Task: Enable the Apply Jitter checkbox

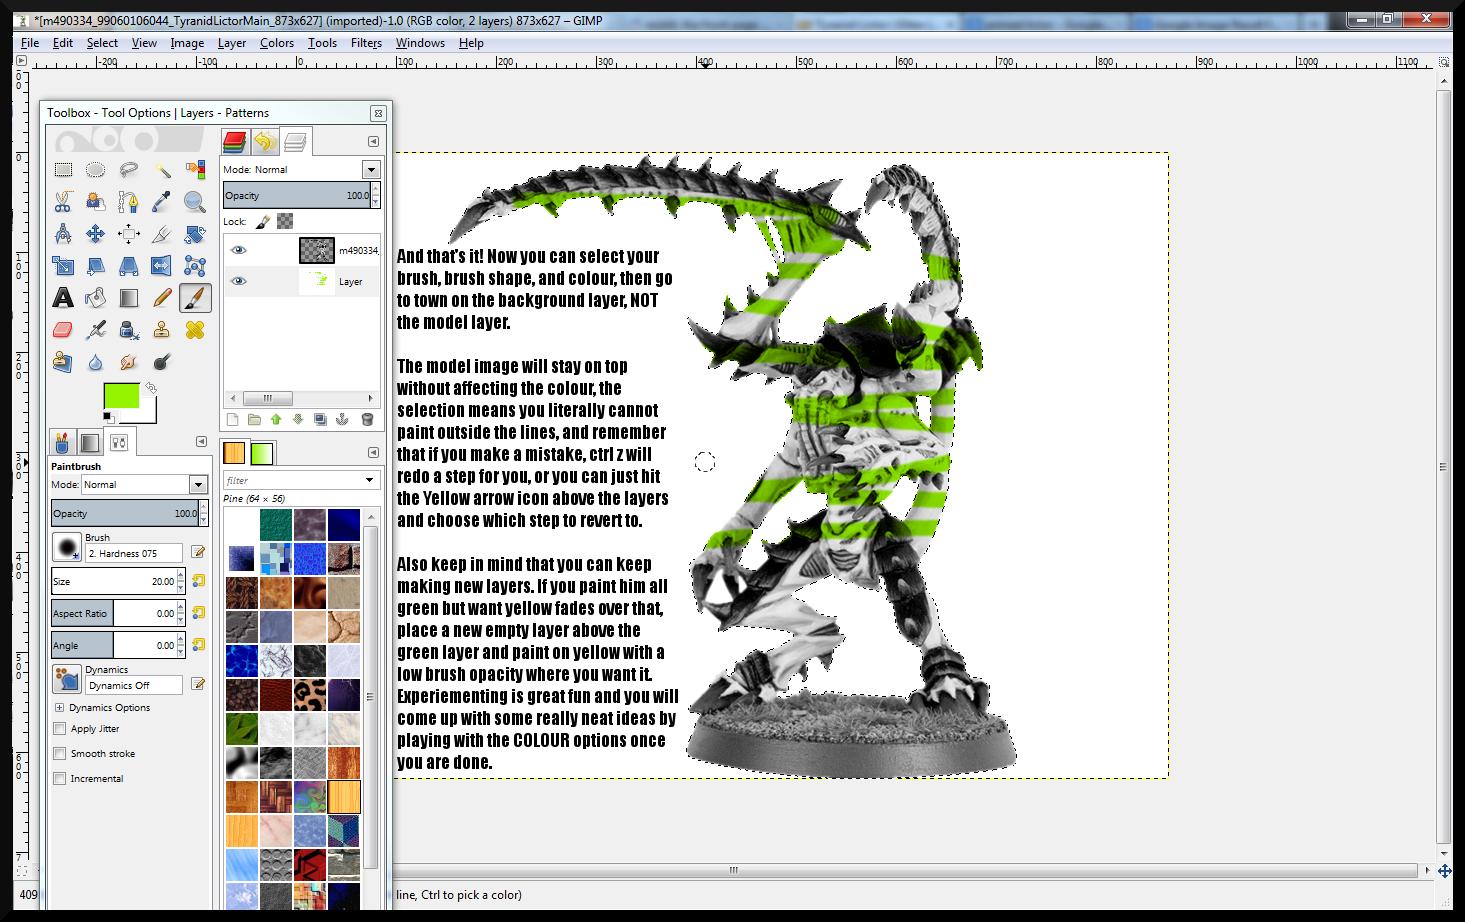Action: click(60, 729)
